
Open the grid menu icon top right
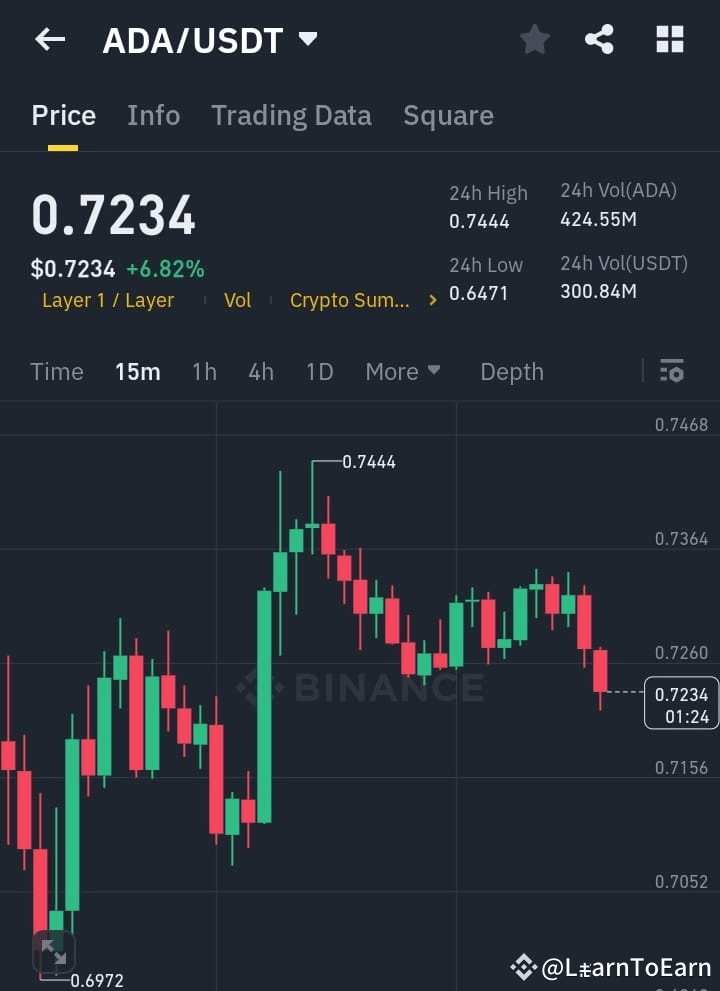coord(668,39)
